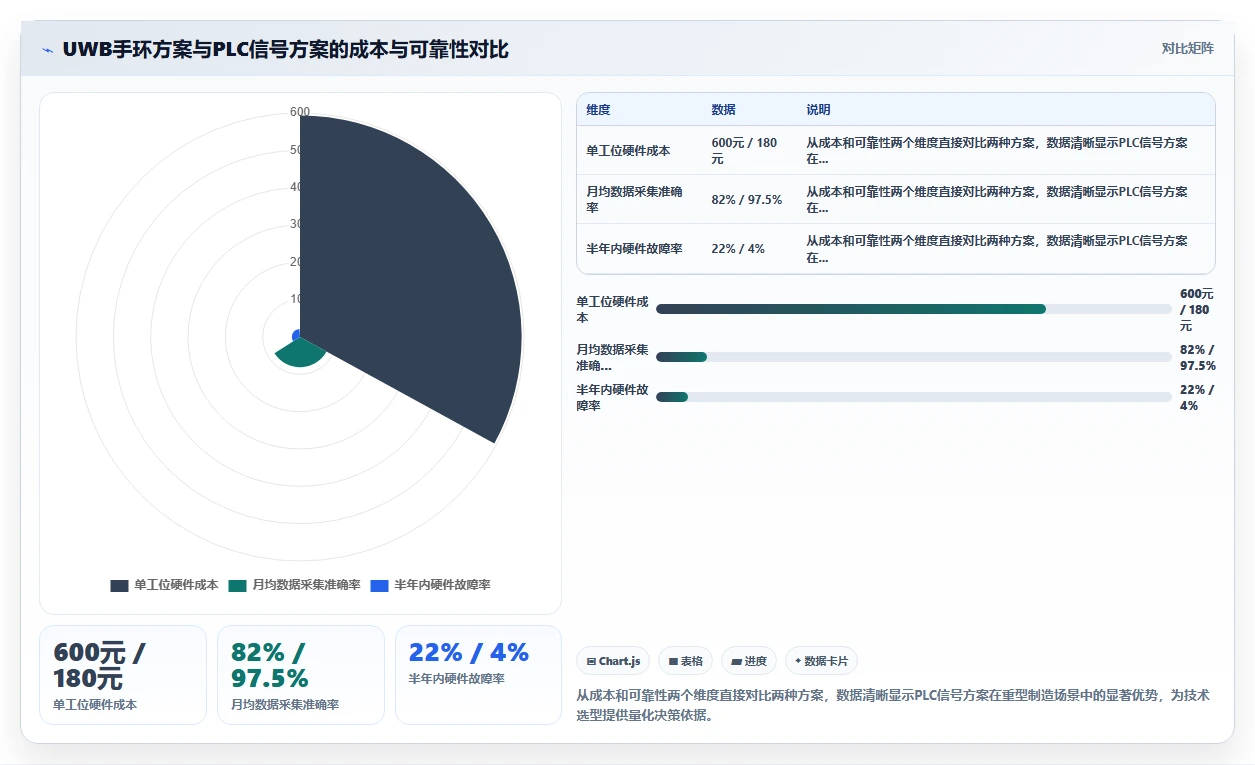The image size is (1255, 765).
Task: Open the 22% / 4% stat card
Action: [x=479, y=675]
